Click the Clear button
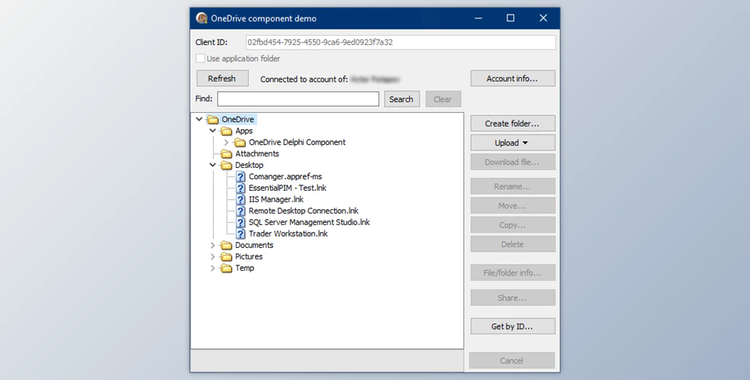The width and height of the screenshot is (750, 380). pos(443,99)
